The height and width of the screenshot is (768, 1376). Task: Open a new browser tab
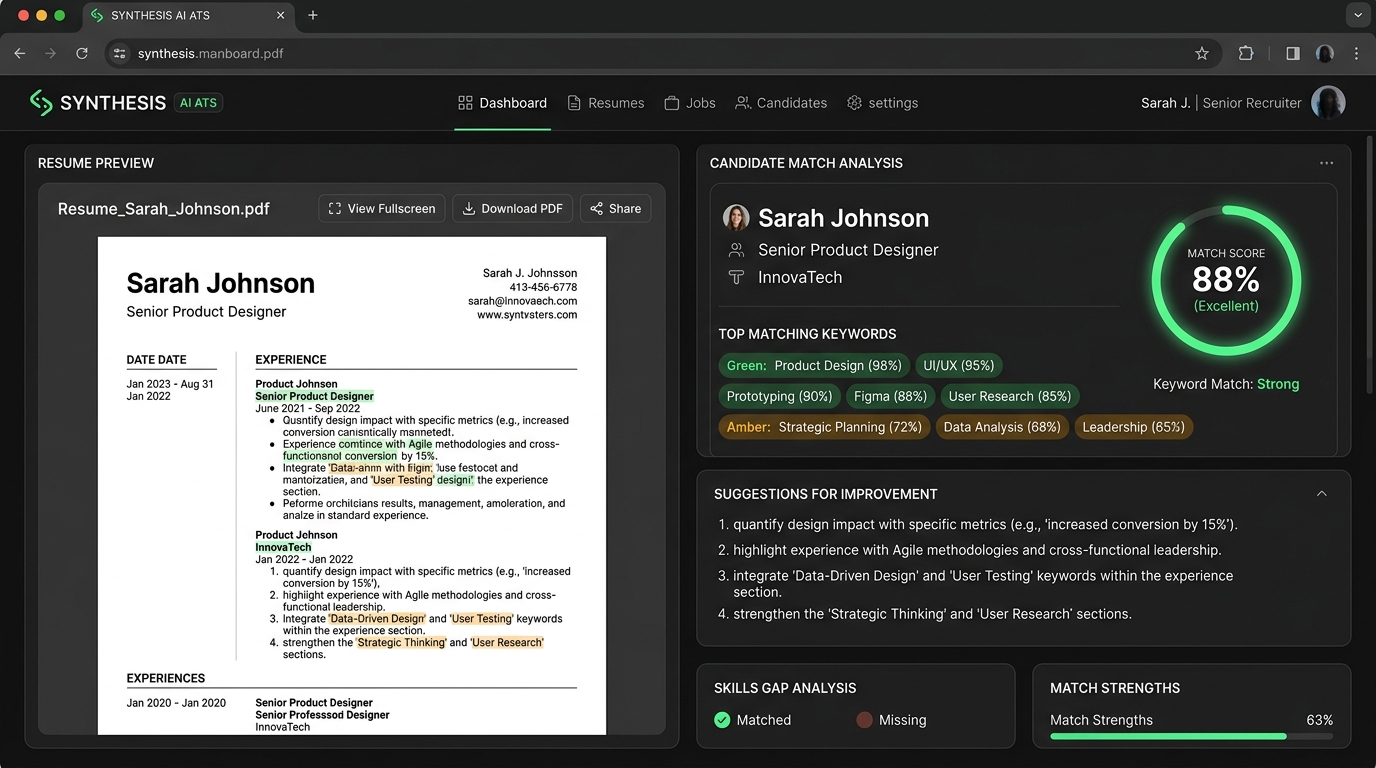click(x=313, y=15)
